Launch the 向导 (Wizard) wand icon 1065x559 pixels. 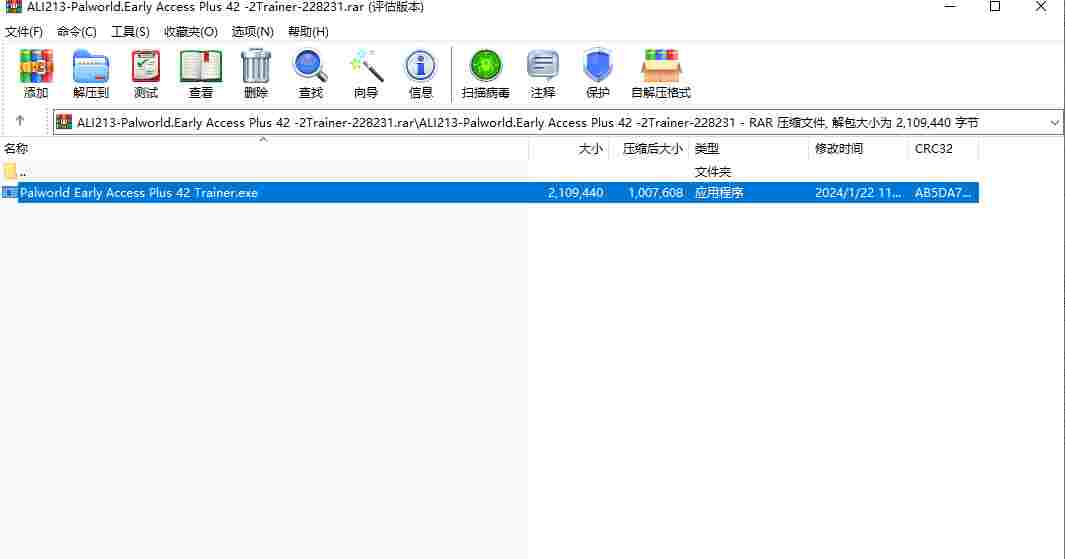[x=366, y=66]
